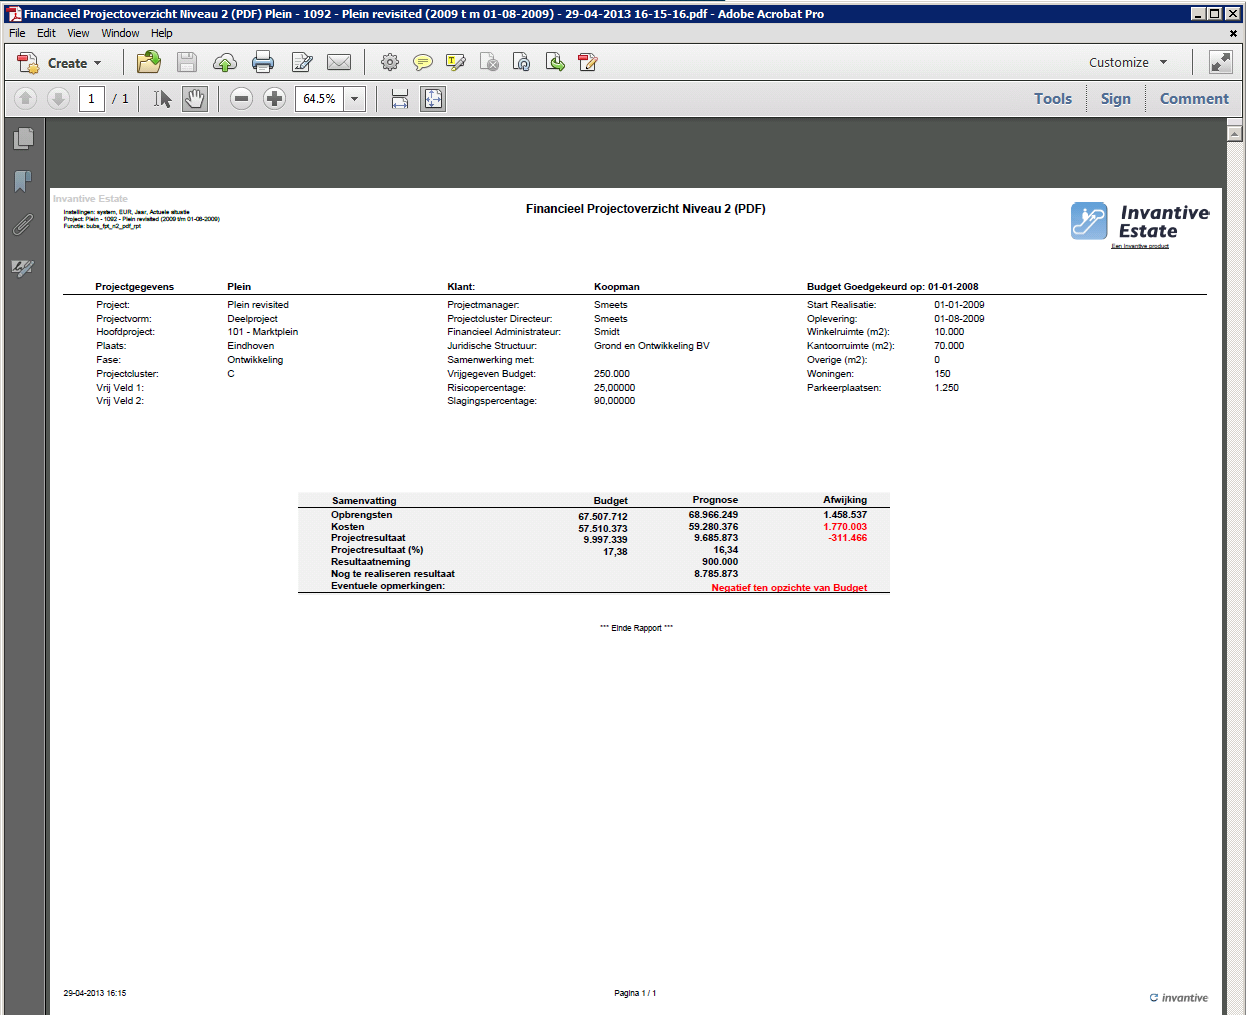Print the document with printer icon
Viewport: 1246px width, 1015px height.
263,62
